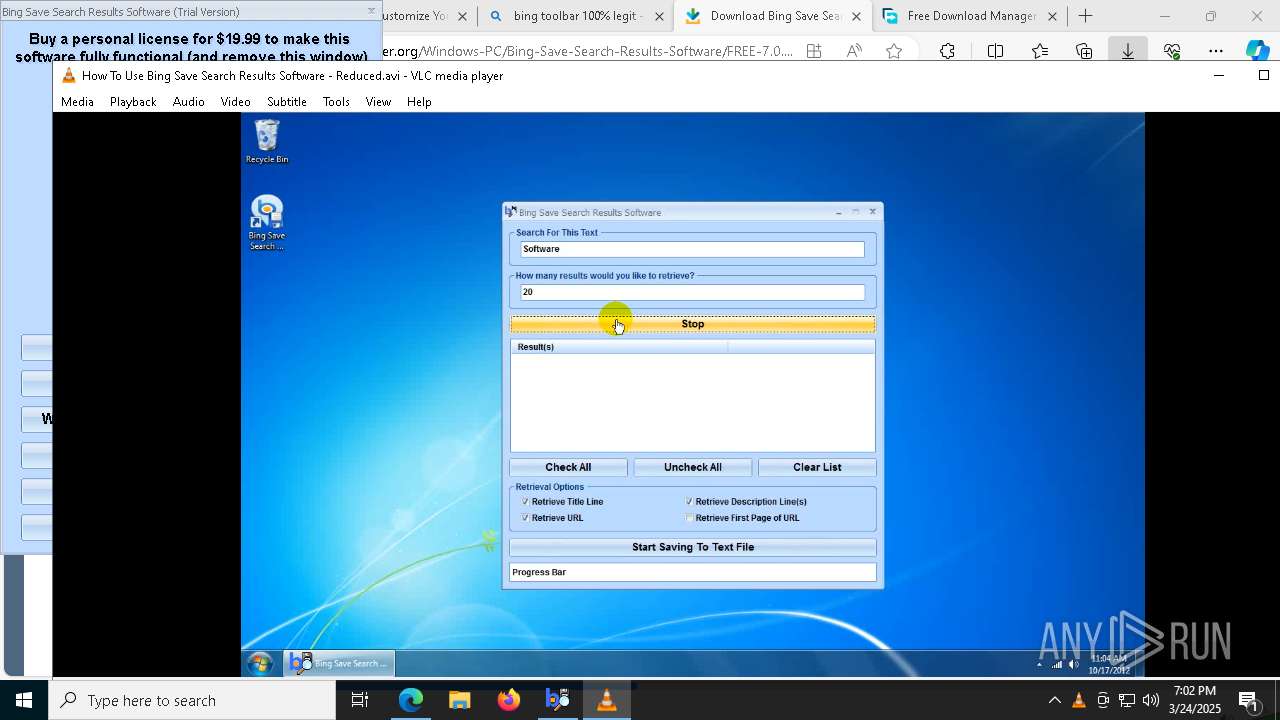
Task: Enable Retrieve First Page of URL
Action: (x=689, y=518)
